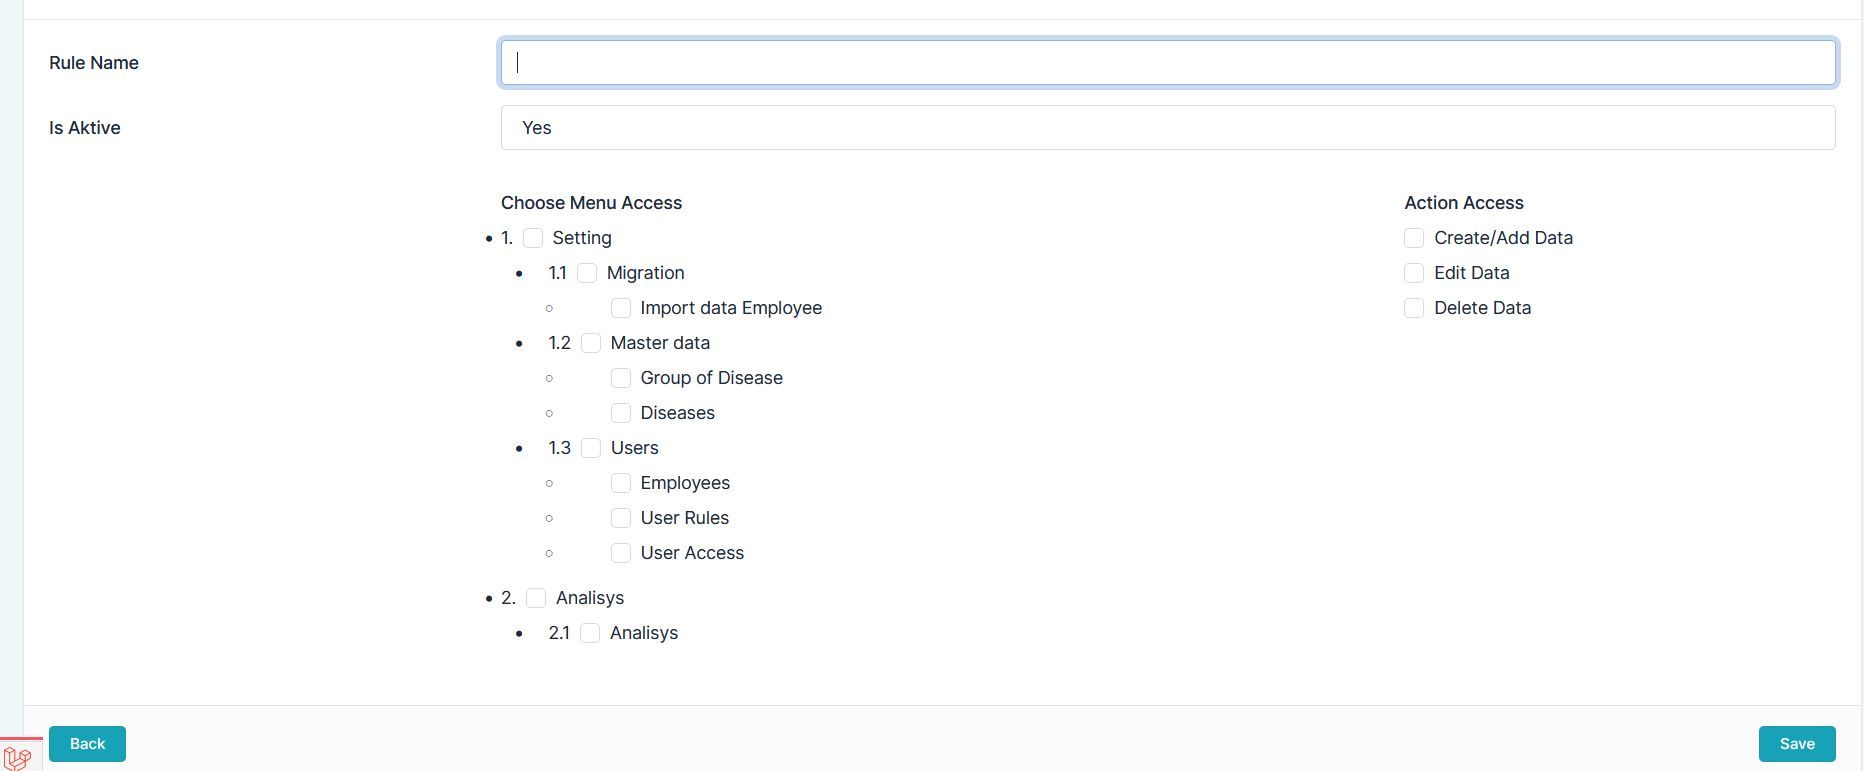Click the Save button
1864x771 pixels.
(x=1796, y=744)
